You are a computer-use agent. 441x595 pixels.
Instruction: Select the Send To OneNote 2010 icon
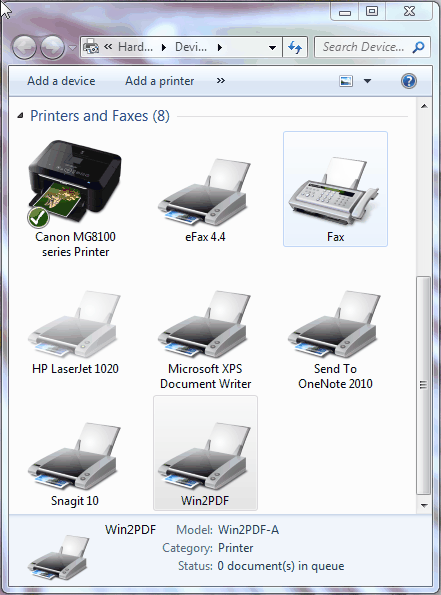point(334,324)
